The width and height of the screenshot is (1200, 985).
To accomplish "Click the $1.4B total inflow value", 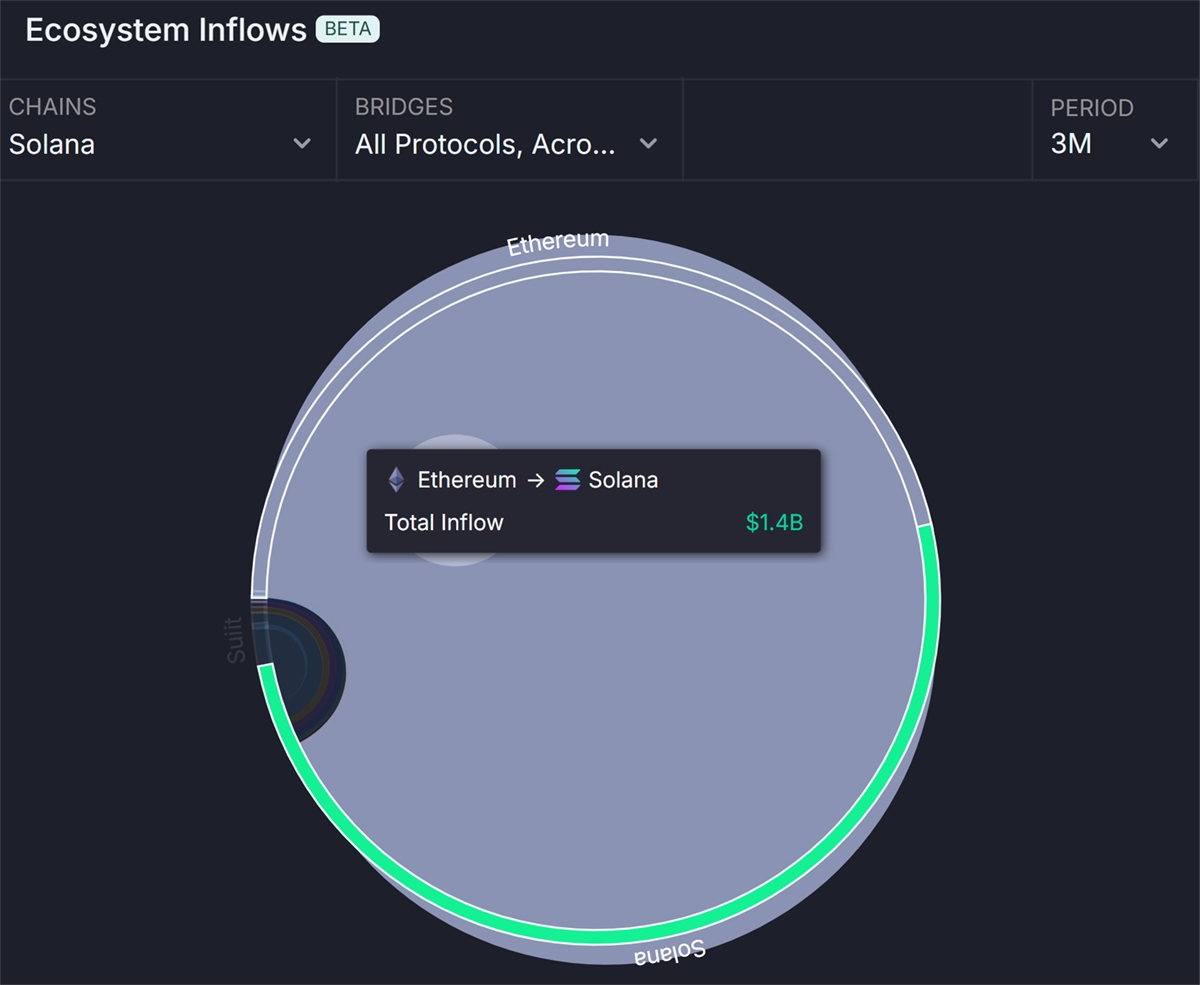I will point(774,522).
